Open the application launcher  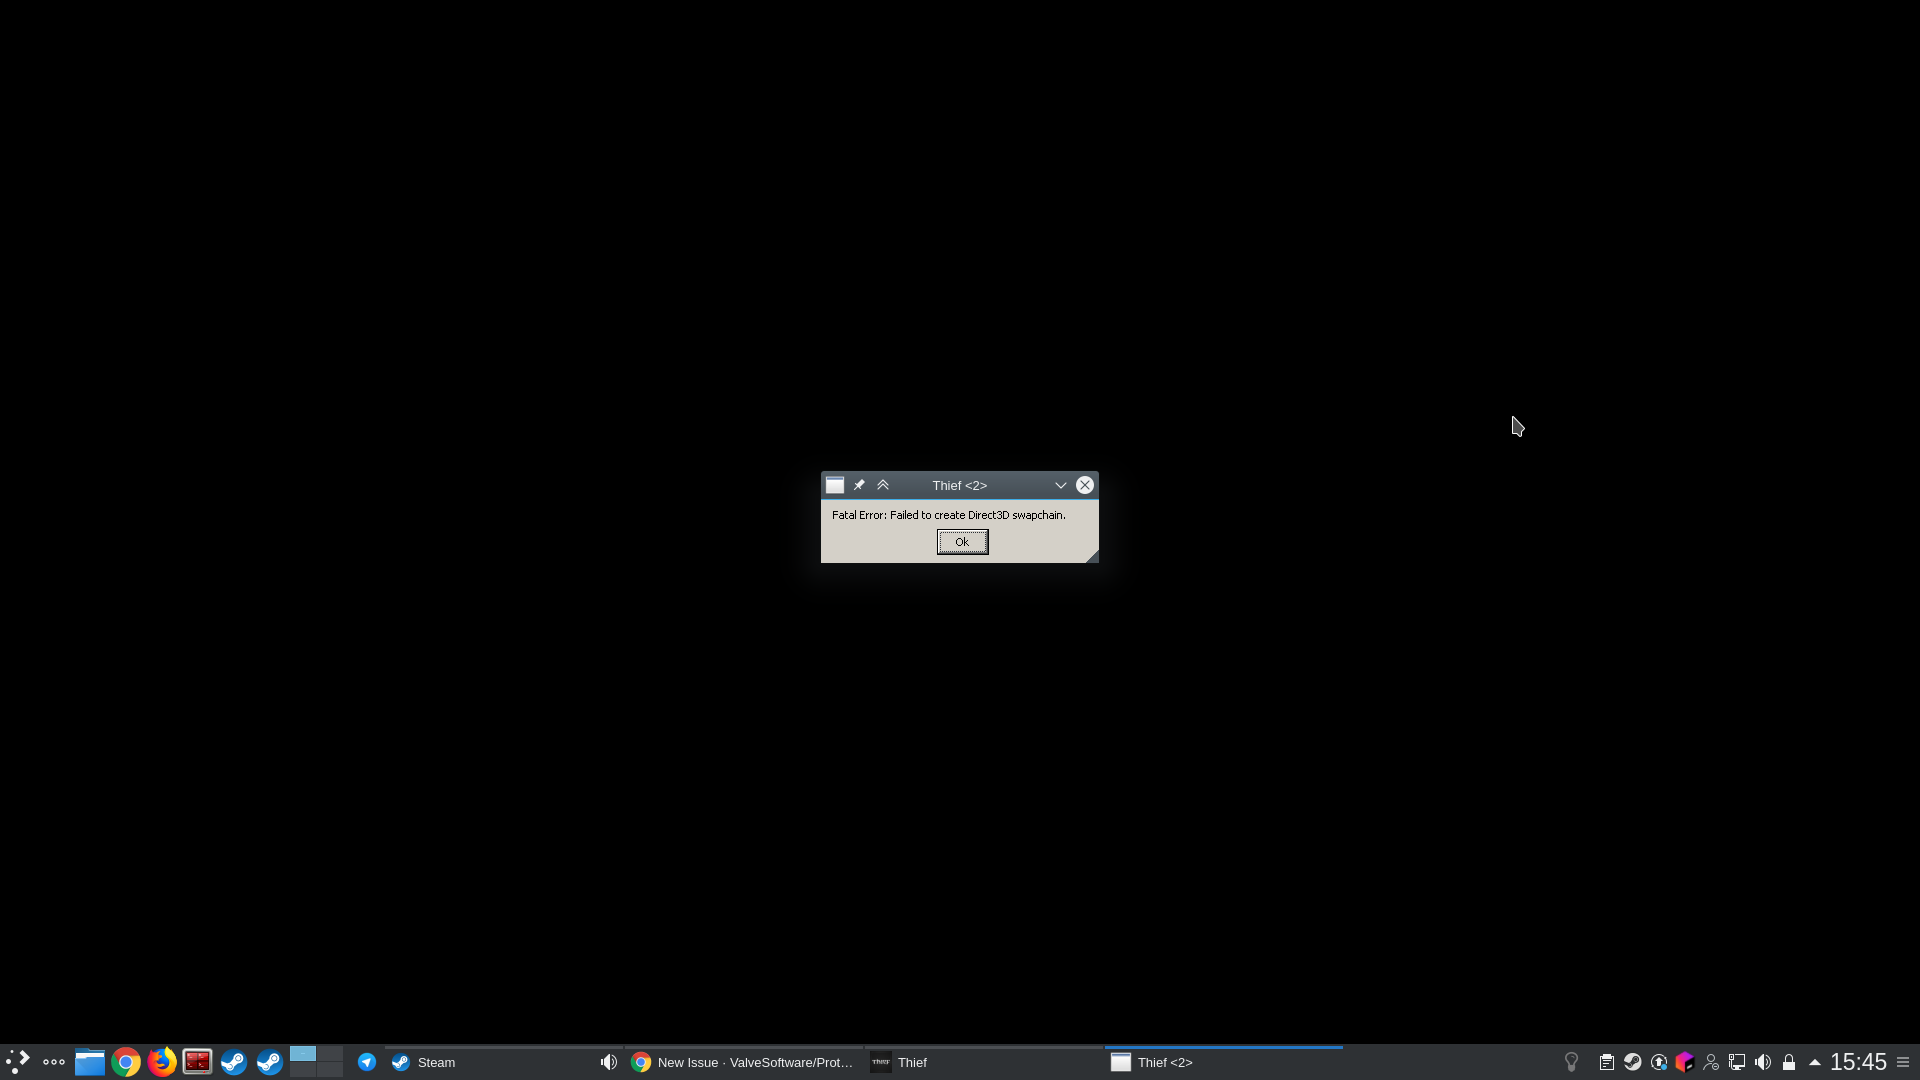click(17, 1062)
